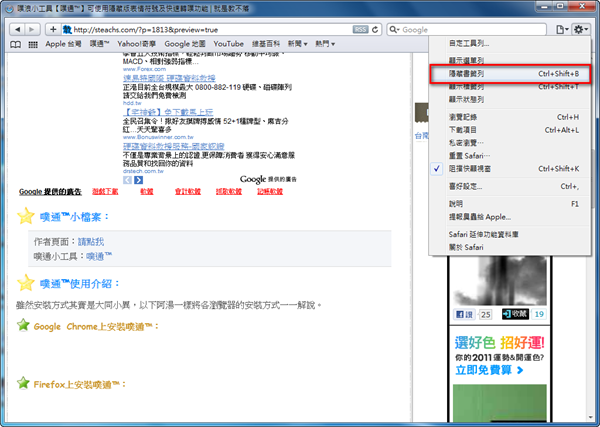Open 噗通™ bookmark in bookmarks bar
This screenshot has height=427, width=600.
tap(99, 44)
